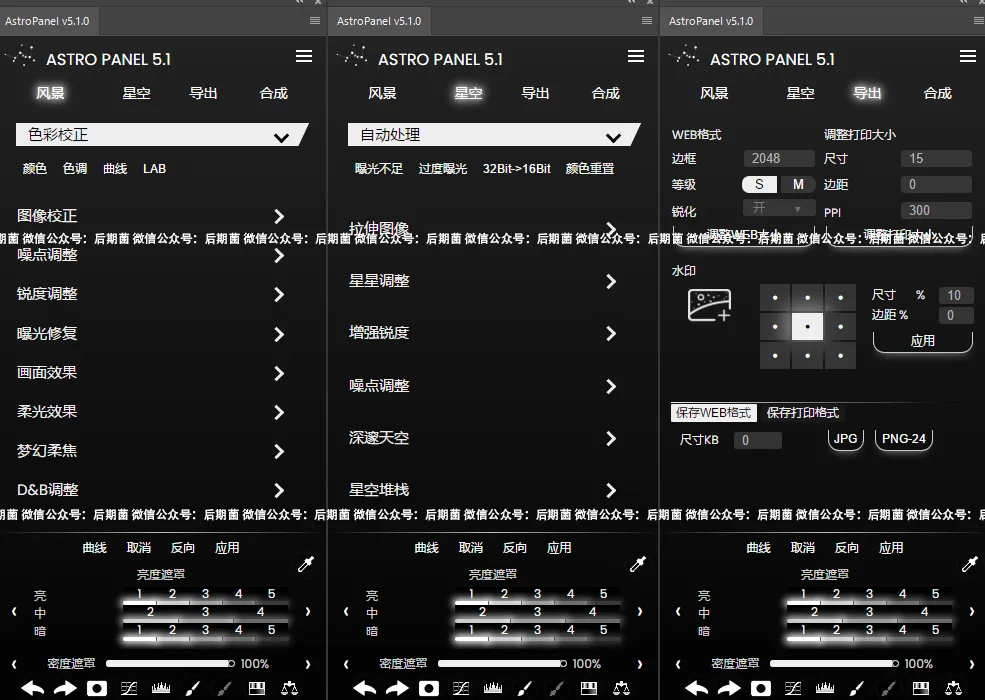
Task: Click the 尺寸KB input field
Action: [x=758, y=440]
